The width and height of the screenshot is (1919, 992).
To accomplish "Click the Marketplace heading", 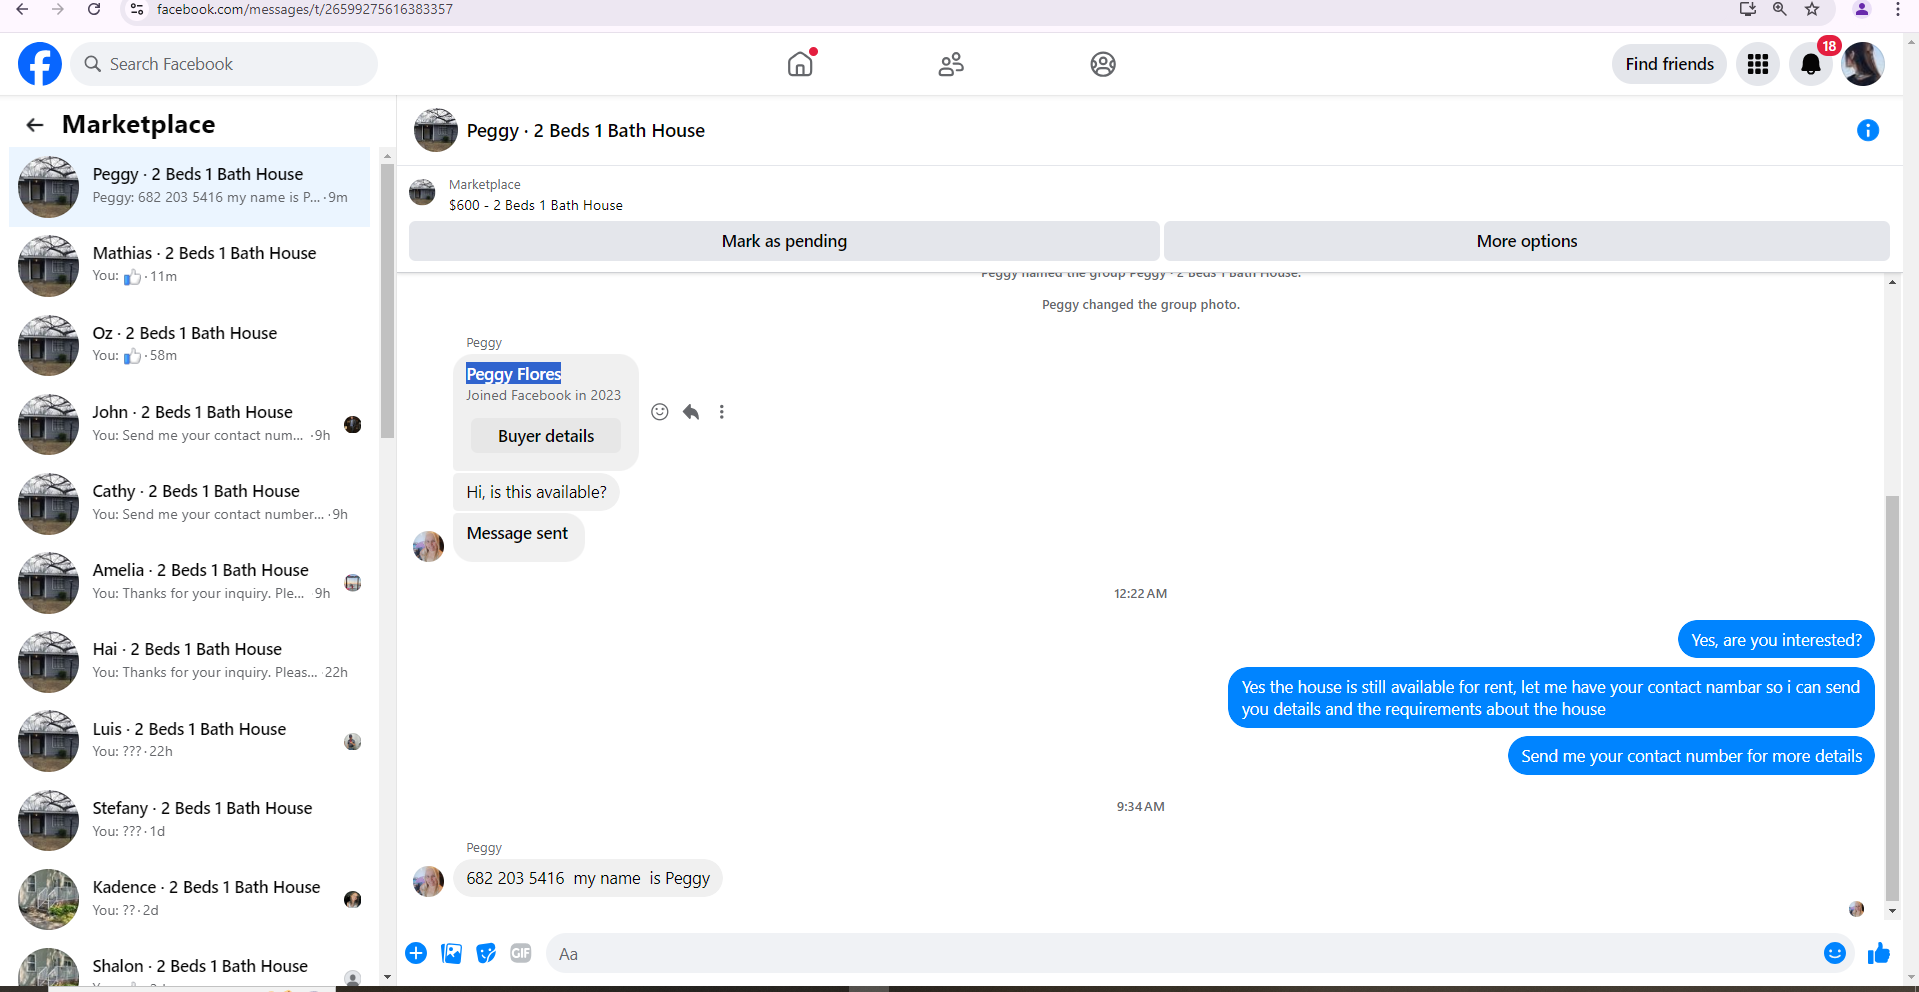I will pyautogui.click(x=139, y=124).
